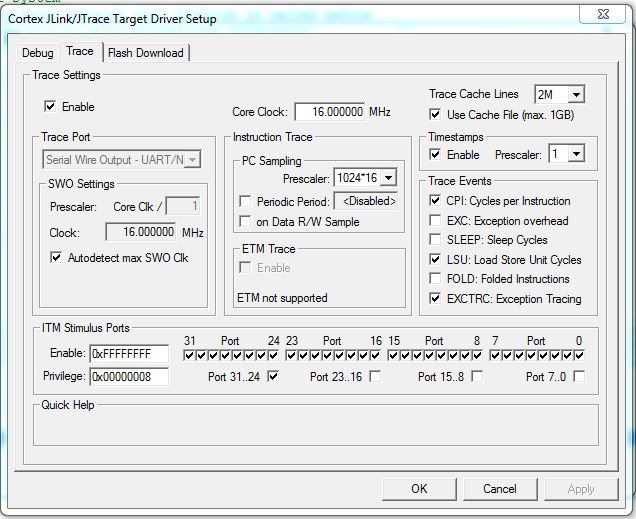Viewport: 636px width, 519px height.
Task: Click the OK button
Action: pyautogui.click(x=419, y=489)
